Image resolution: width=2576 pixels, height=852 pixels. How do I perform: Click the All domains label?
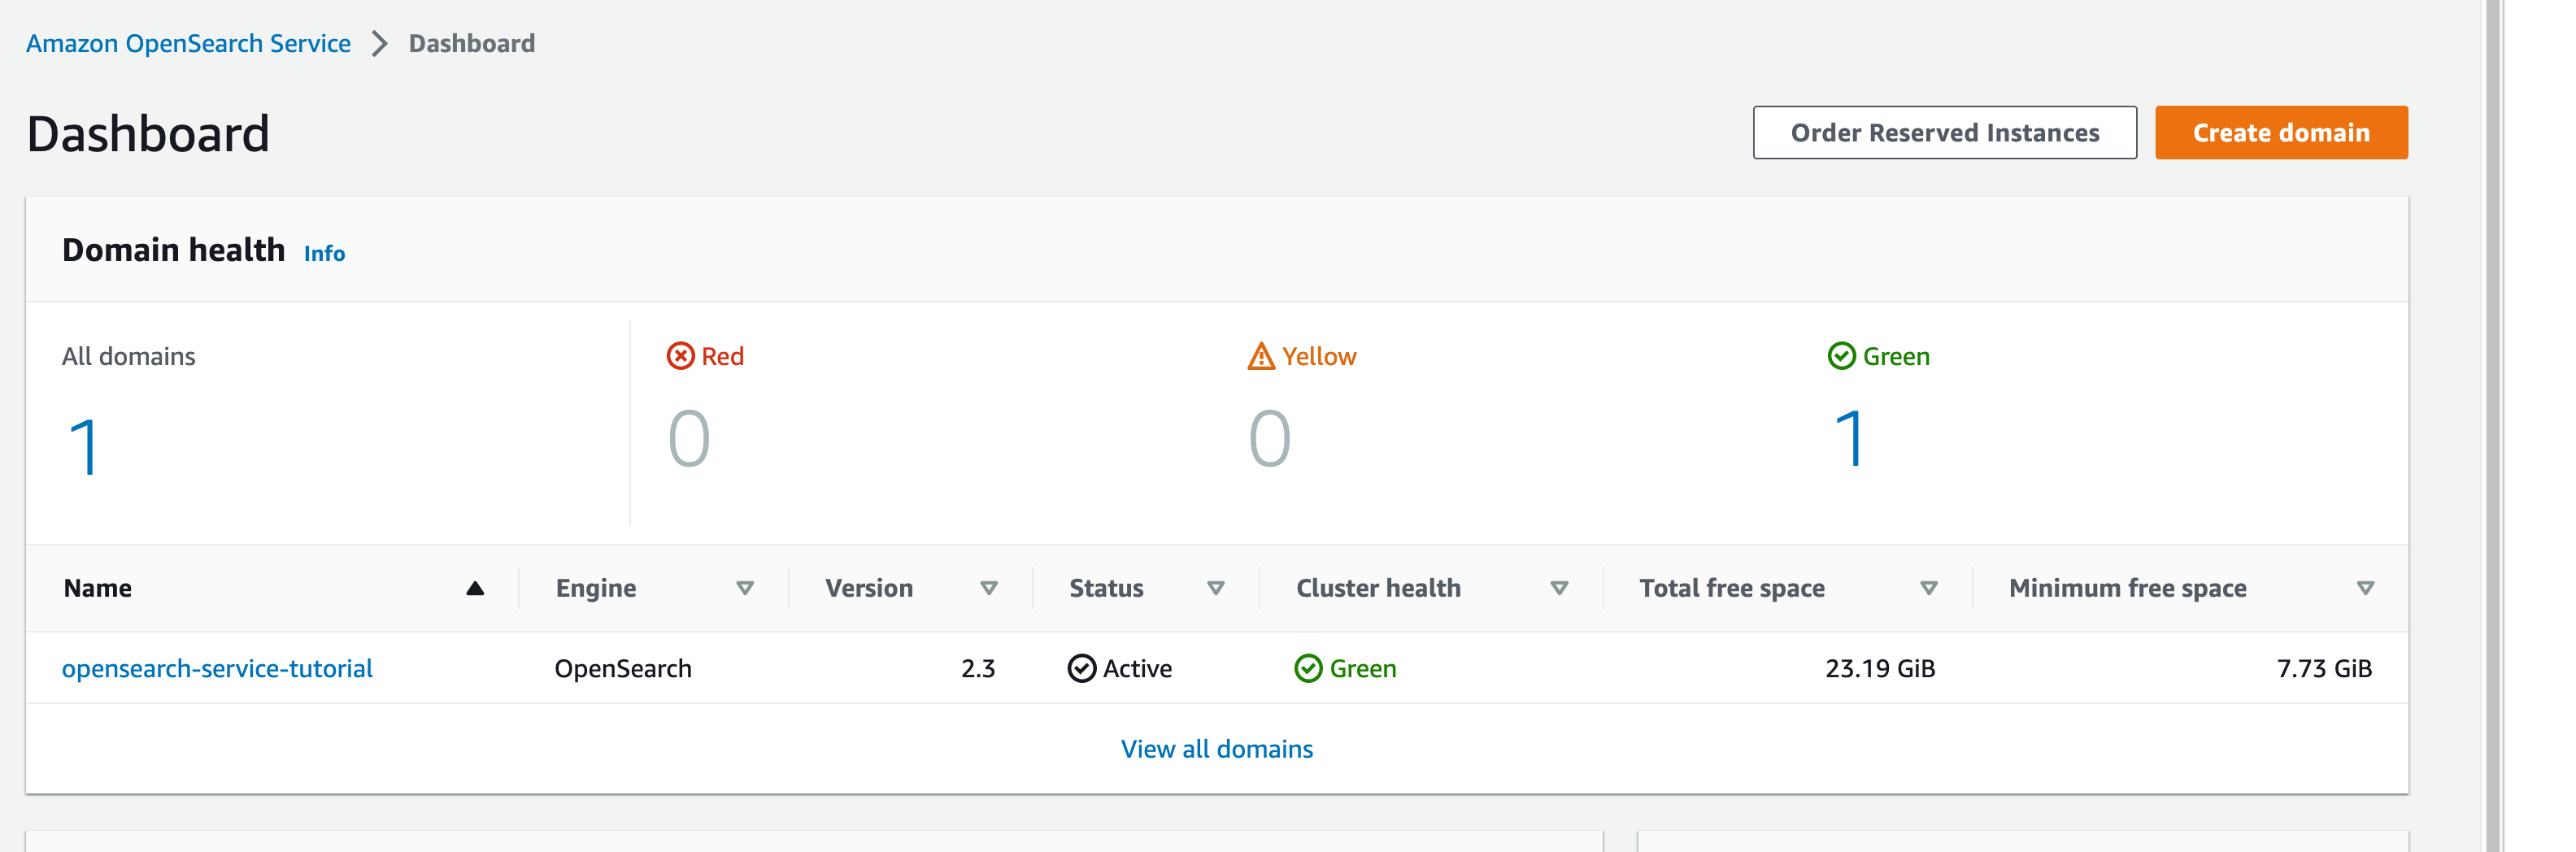tap(129, 356)
